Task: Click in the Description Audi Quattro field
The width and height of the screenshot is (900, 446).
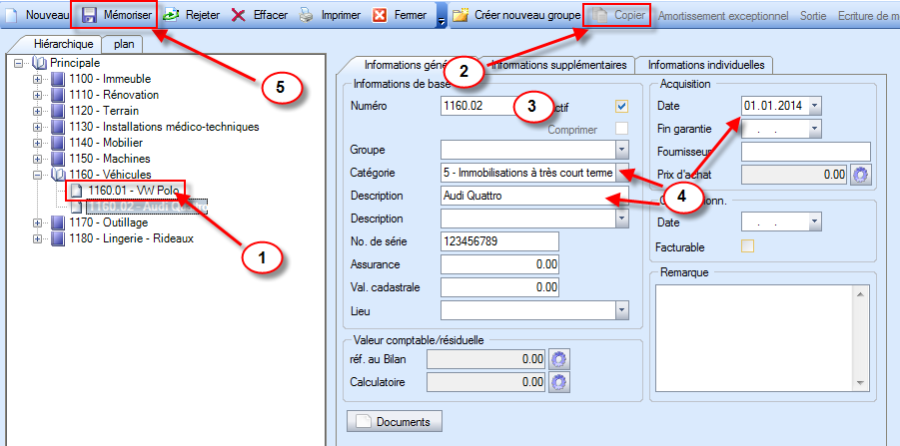Action: coord(535,196)
